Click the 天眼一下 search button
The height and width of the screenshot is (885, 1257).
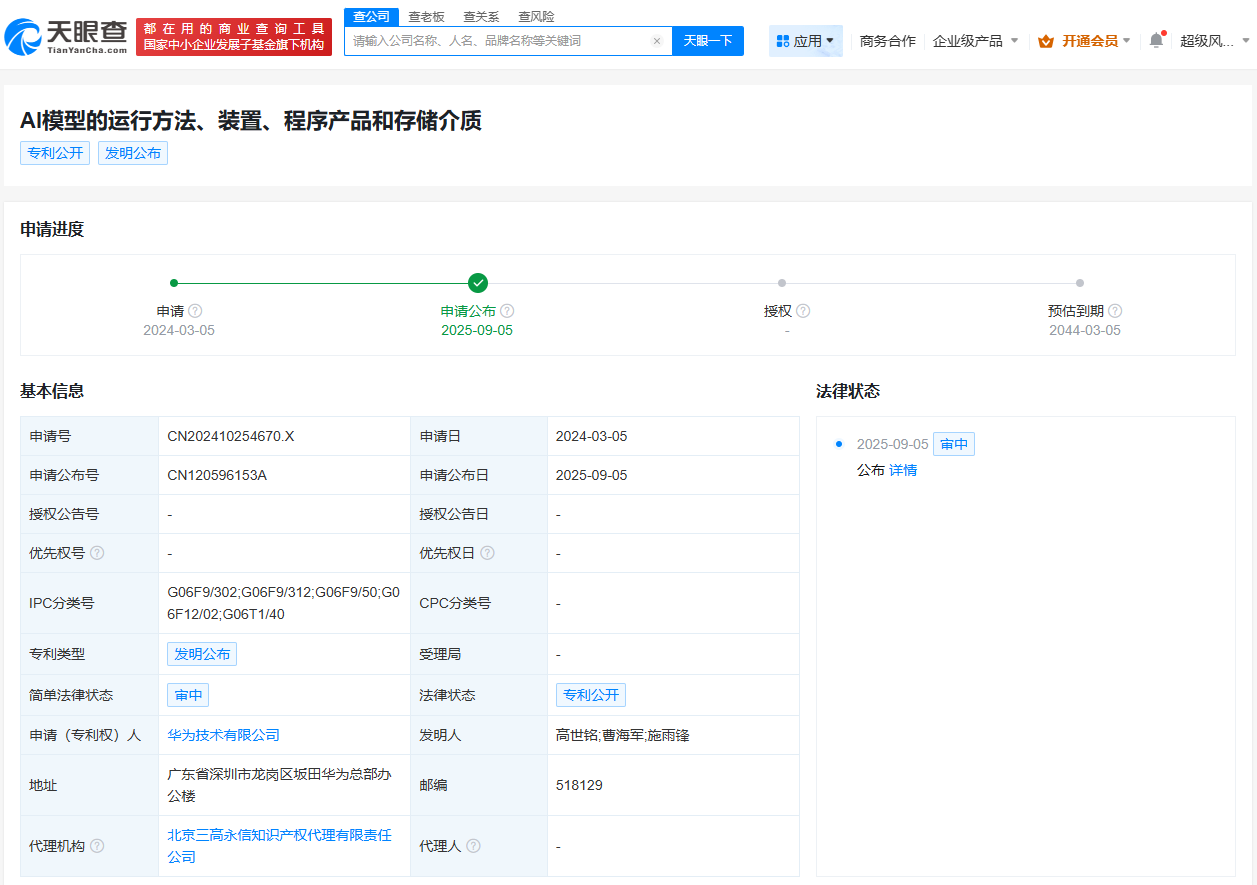pyautogui.click(x=708, y=40)
